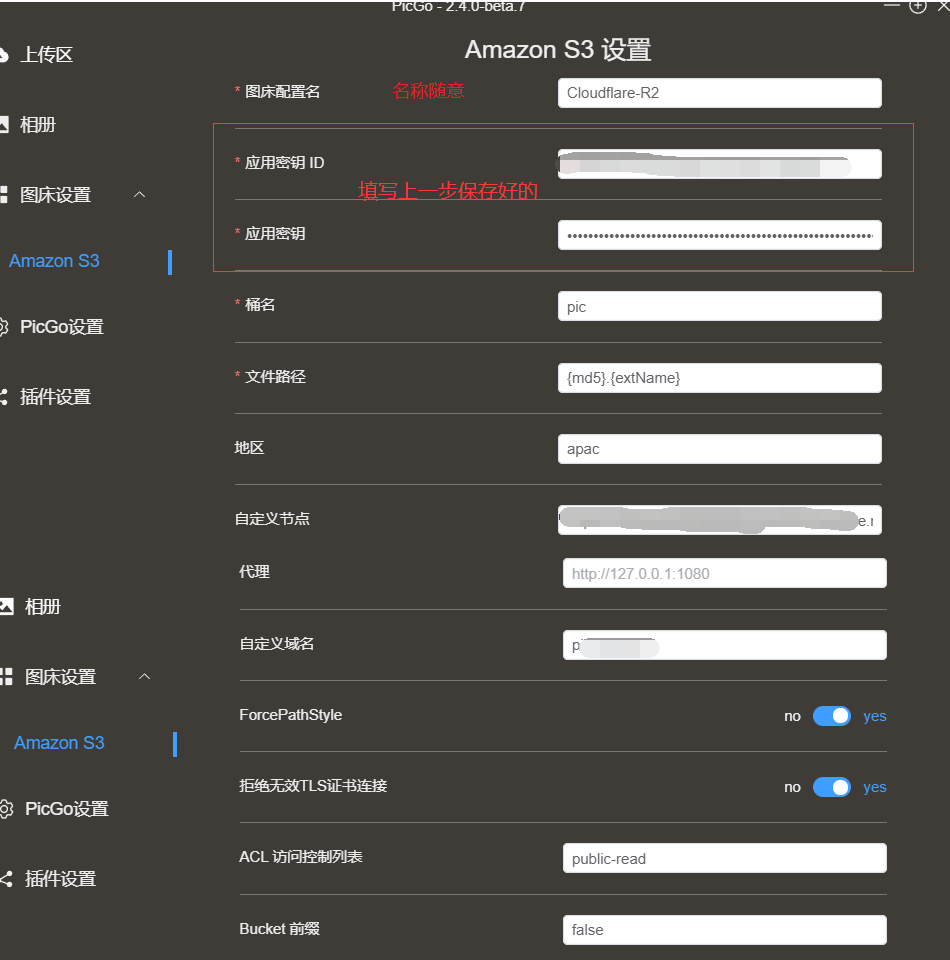The image size is (950, 960).
Task: Open the lower 插件设置 plugin settings
Action: pyautogui.click(x=60, y=879)
